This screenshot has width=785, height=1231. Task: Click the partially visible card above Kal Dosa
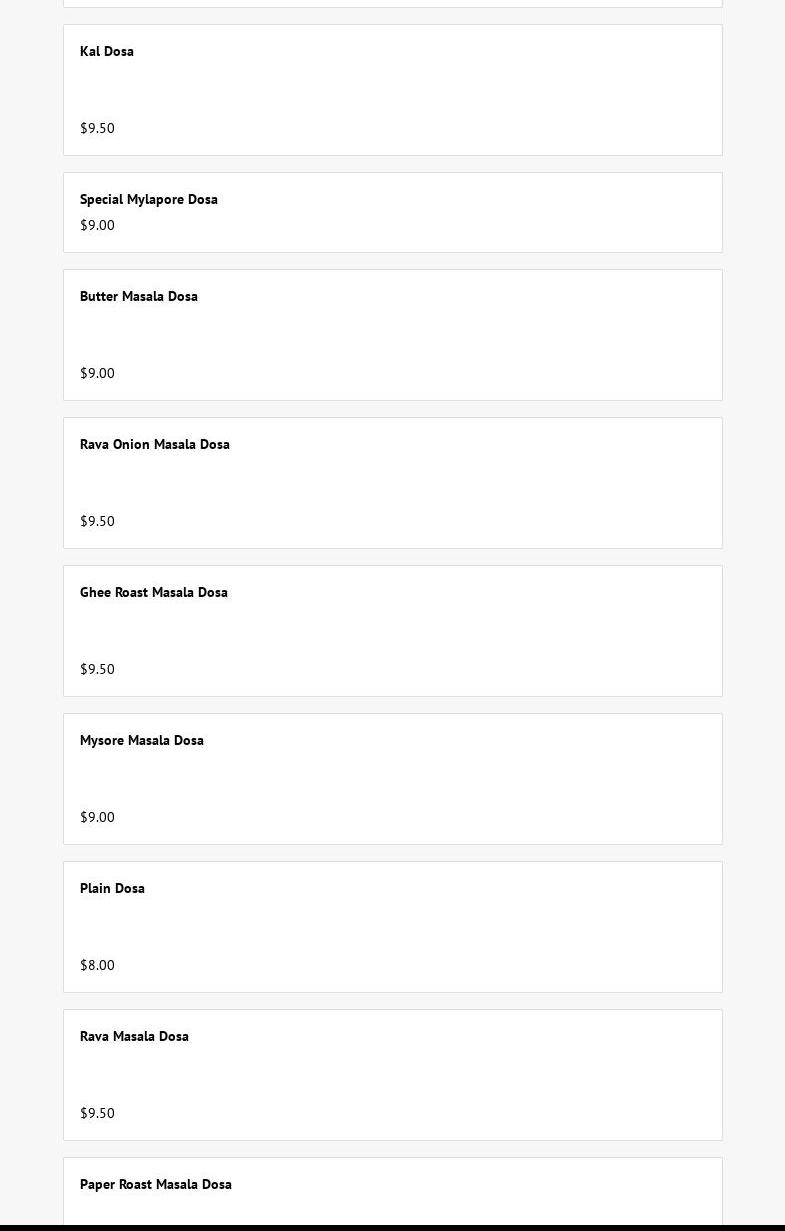pyautogui.click(x=392, y=3)
